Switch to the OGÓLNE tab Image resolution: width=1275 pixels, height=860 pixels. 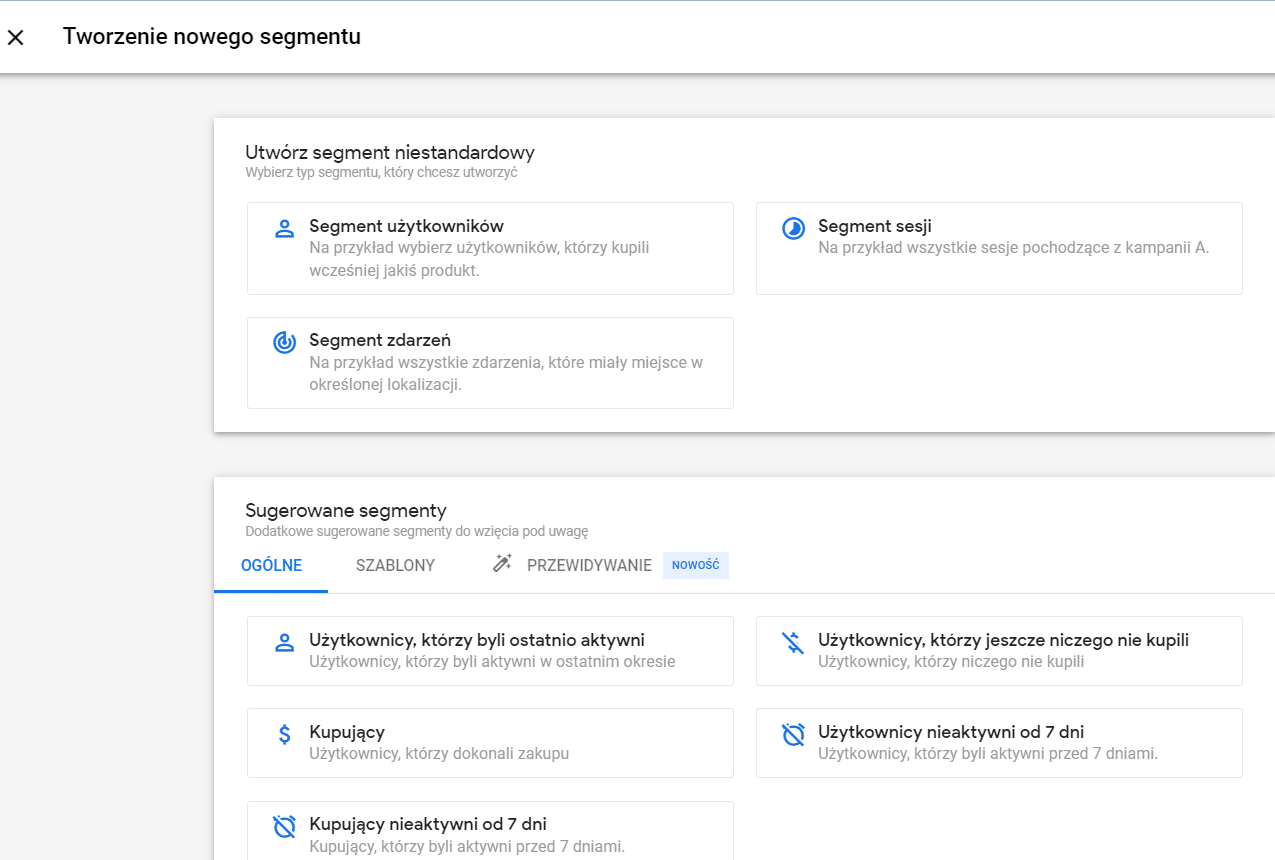(x=271, y=565)
